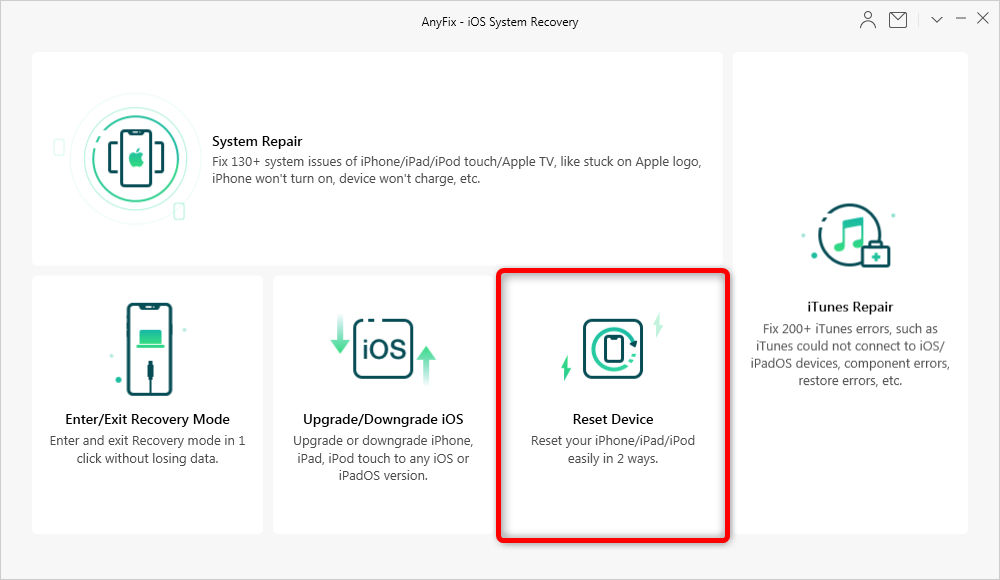Open Upgrade/Downgrade iOS title
The image size is (1000, 580).
[x=383, y=419]
